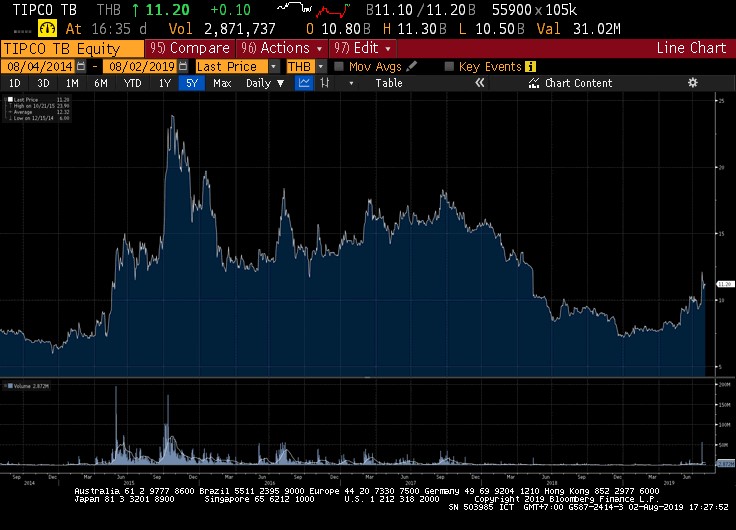Click the intraday sparkline mini chart

tap(314, 10)
